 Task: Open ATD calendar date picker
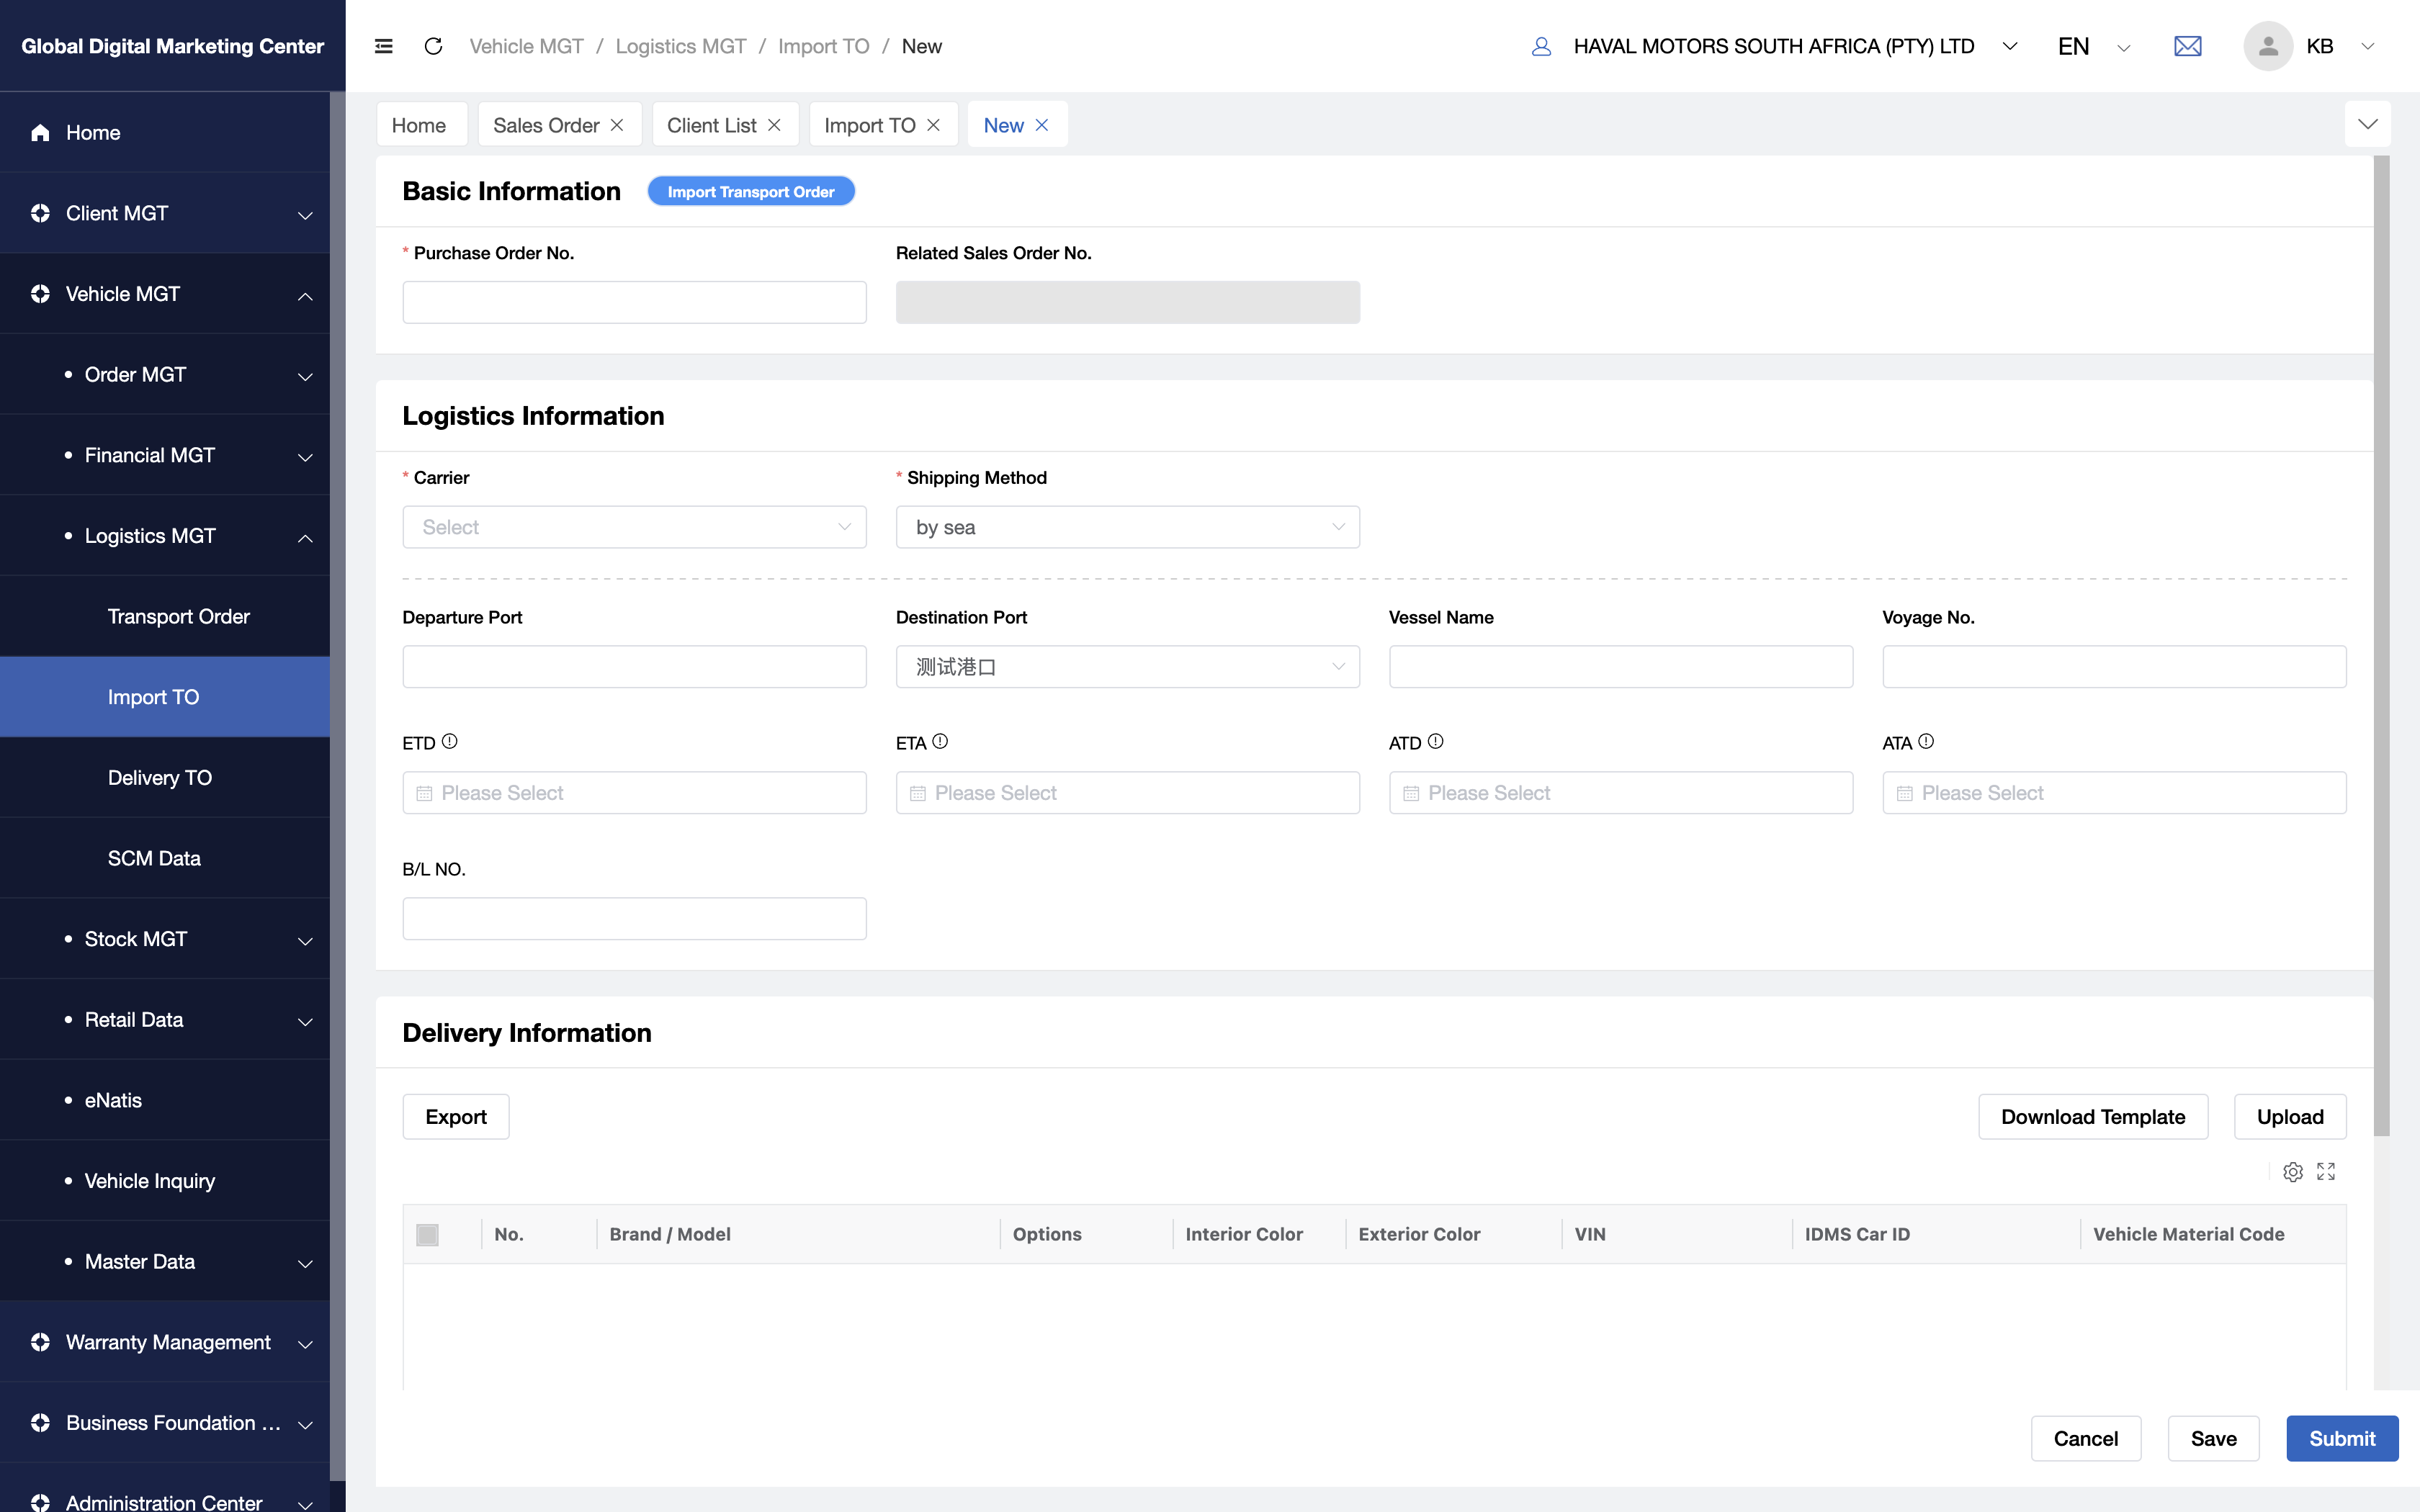tap(1620, 793)
